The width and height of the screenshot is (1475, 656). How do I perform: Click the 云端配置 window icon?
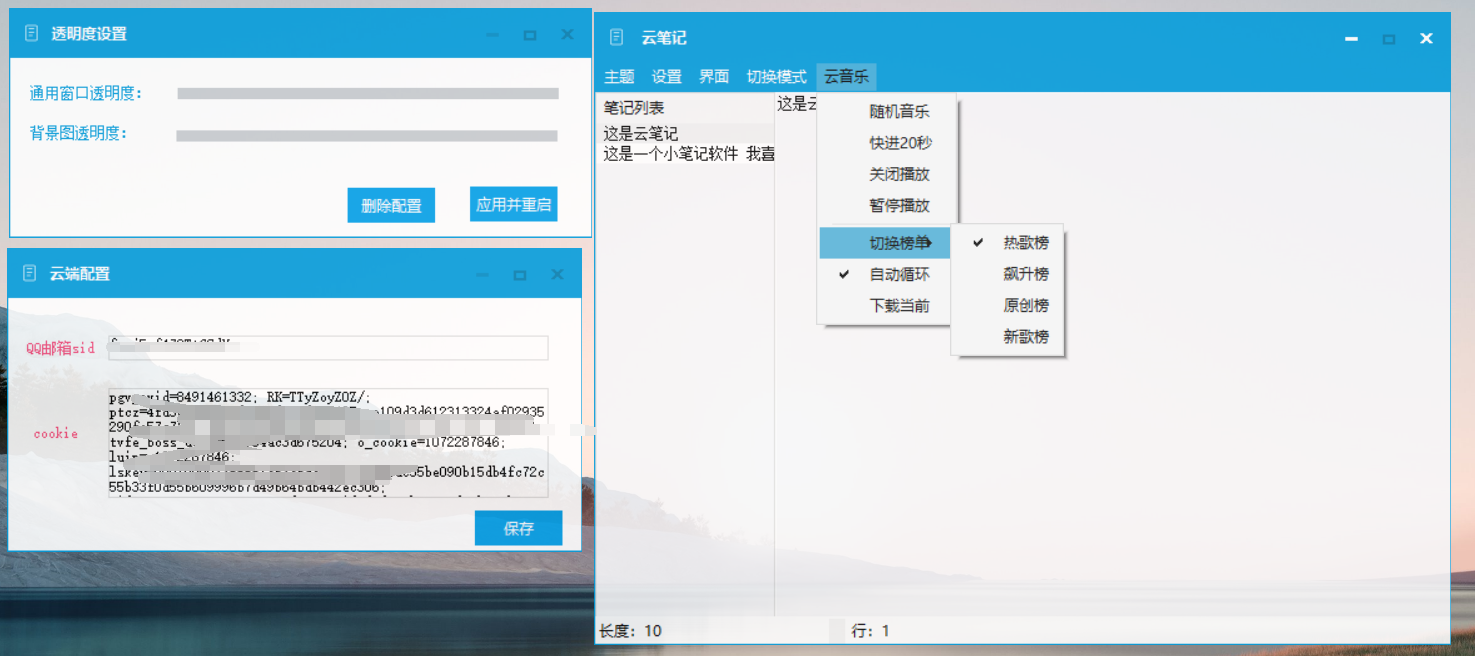(27, 273)
